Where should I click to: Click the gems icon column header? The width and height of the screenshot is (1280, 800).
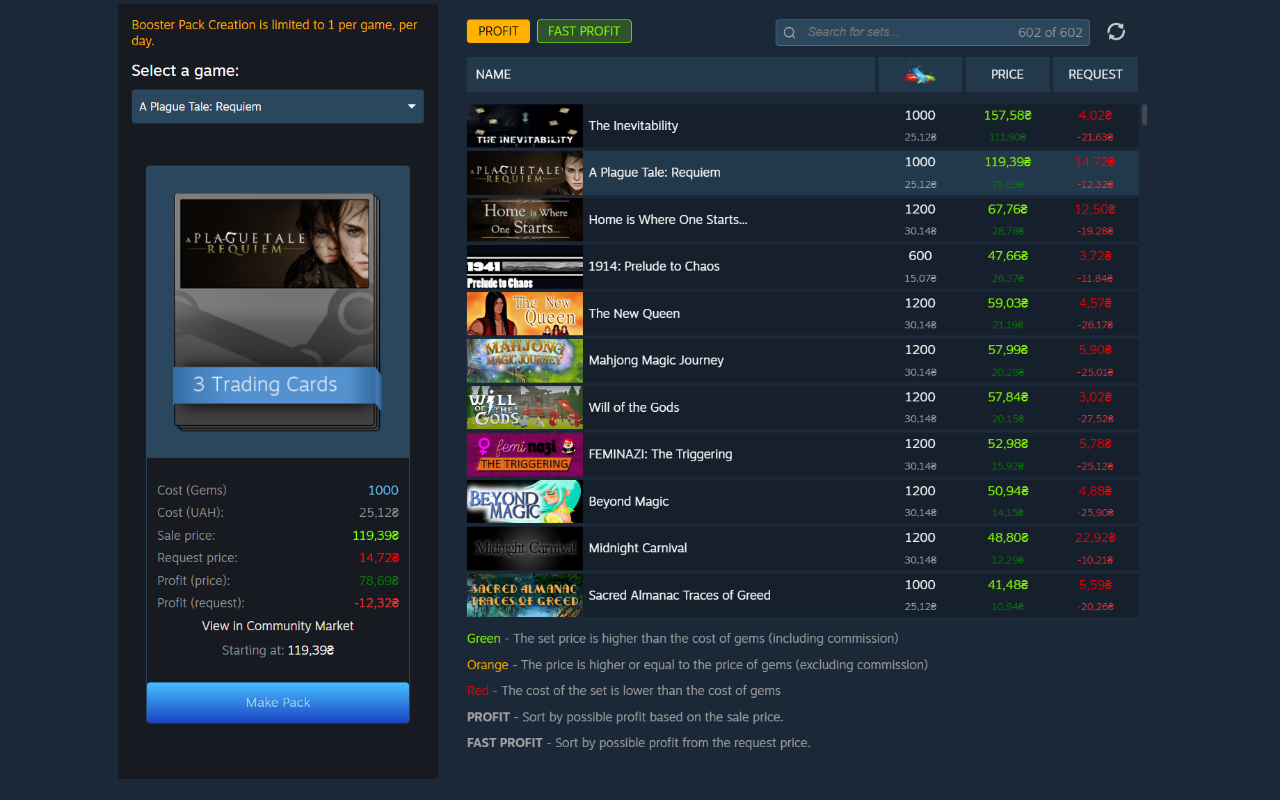click(919, 74)
